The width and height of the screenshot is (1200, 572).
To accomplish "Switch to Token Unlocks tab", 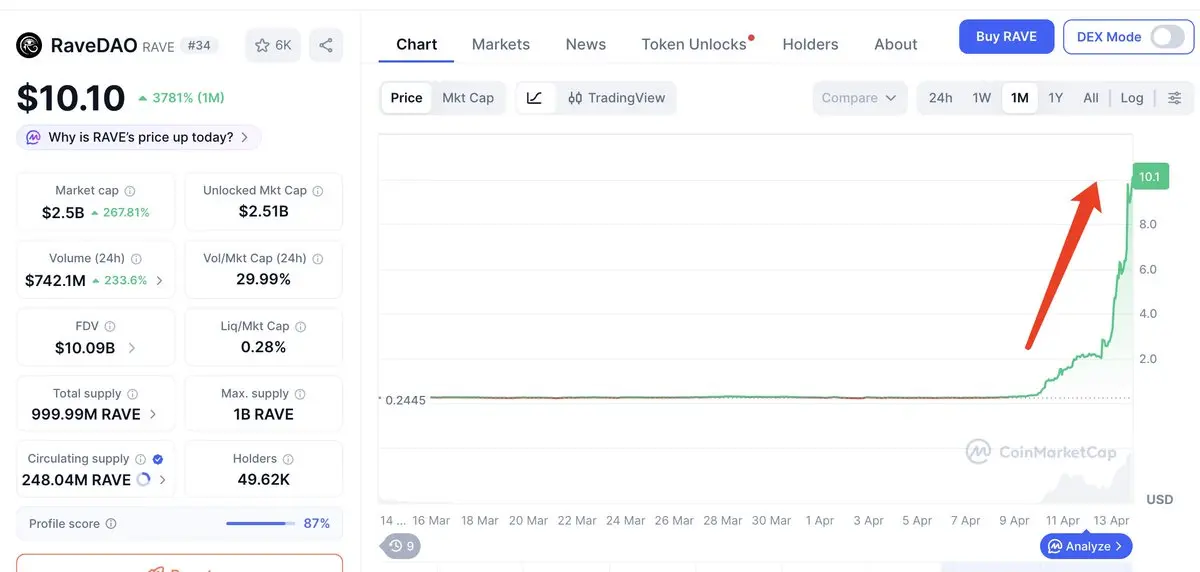I will pyautogui.click(x=694, y=44).
